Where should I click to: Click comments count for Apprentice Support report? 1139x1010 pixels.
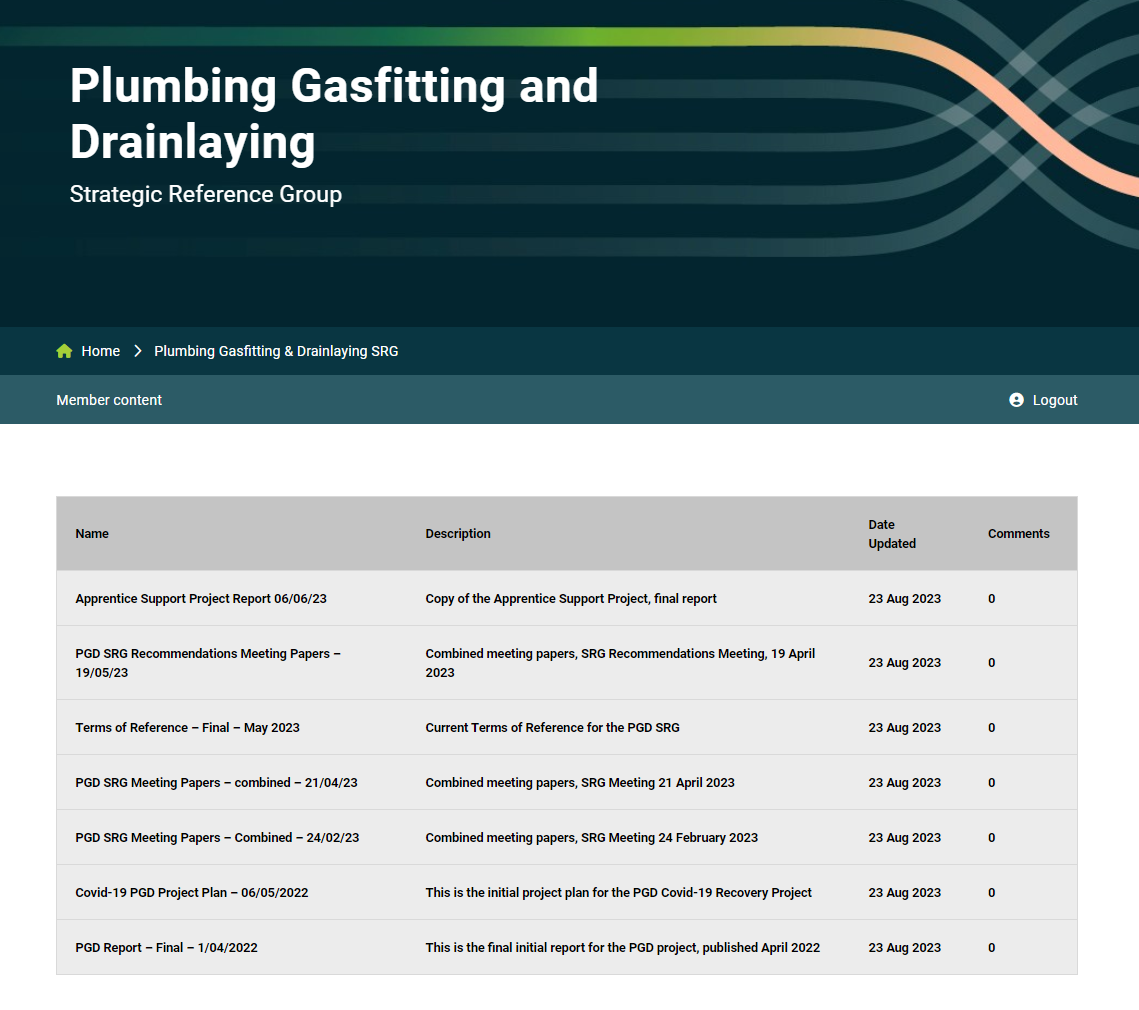point(991,599)
